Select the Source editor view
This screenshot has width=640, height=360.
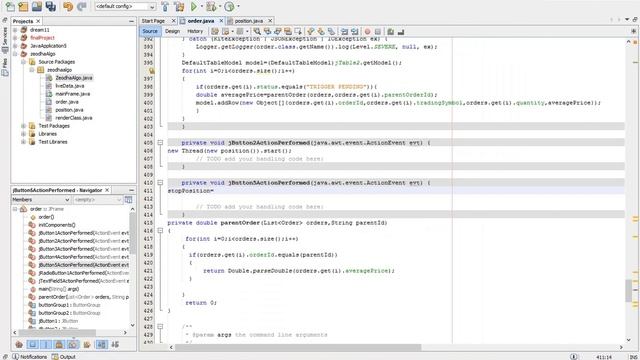tap(150, 31)
